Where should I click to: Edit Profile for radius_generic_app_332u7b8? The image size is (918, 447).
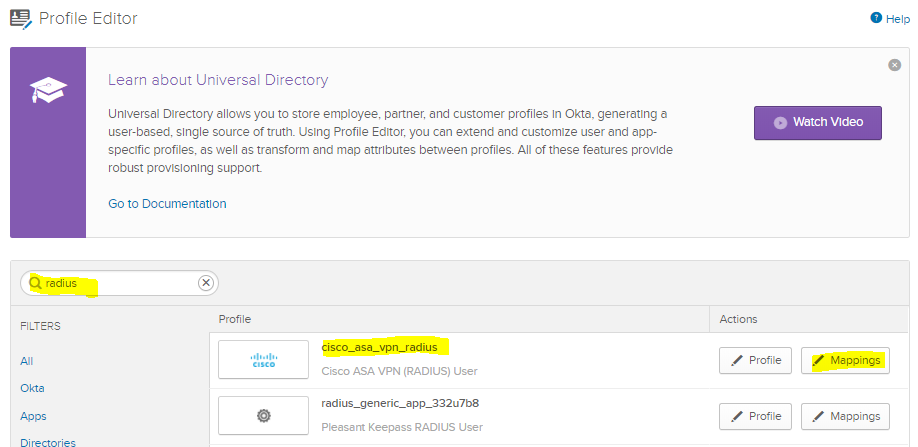[755, 416]
